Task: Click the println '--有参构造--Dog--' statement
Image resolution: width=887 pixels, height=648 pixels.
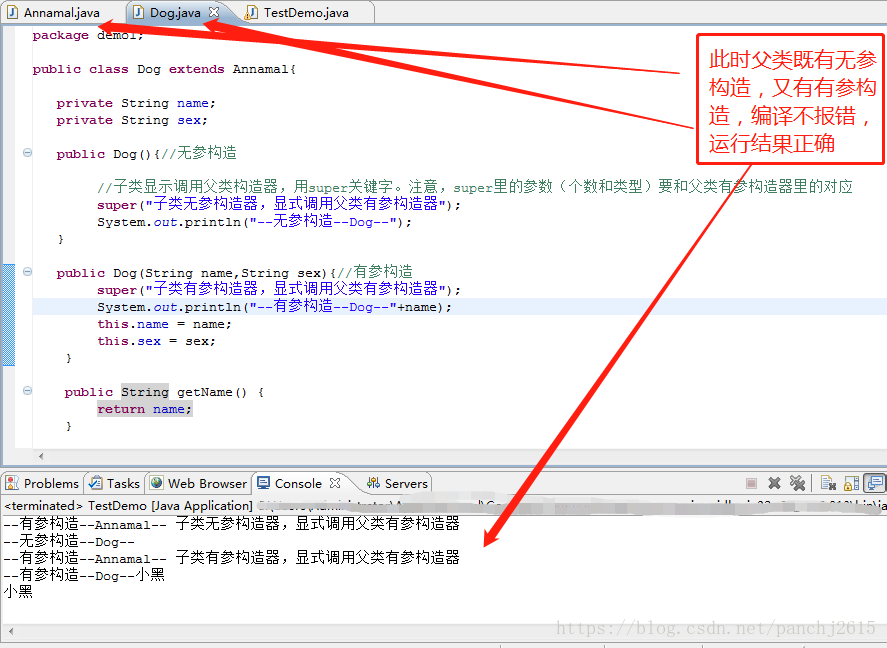Action: coord(274,306)
